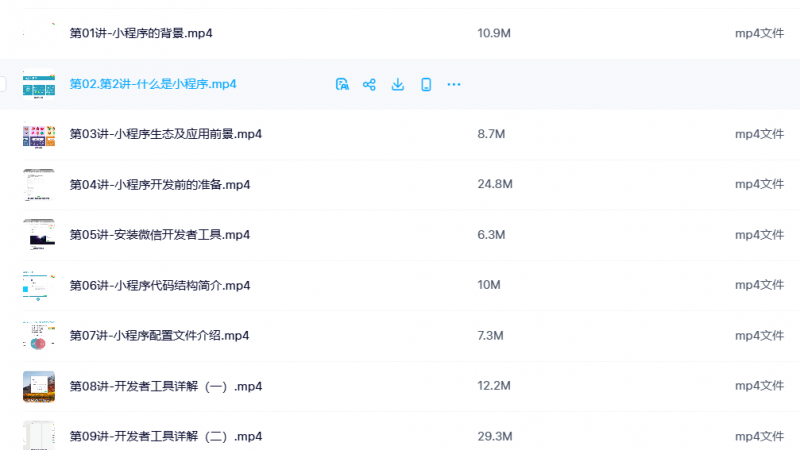Open 第09讲-开发者工具详解（二）.mp4
The image size is (800, 450).
pos(166,436)
